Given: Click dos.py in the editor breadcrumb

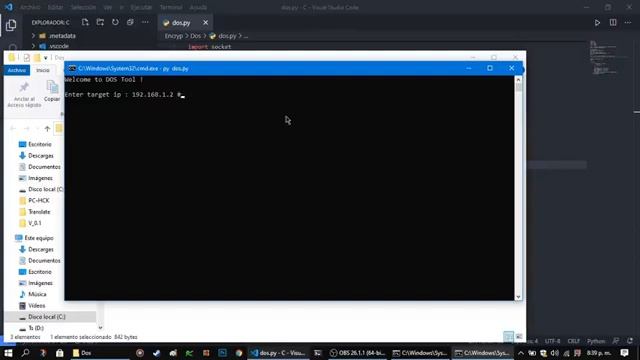Looking at the screenshot, I should [227, 36].
